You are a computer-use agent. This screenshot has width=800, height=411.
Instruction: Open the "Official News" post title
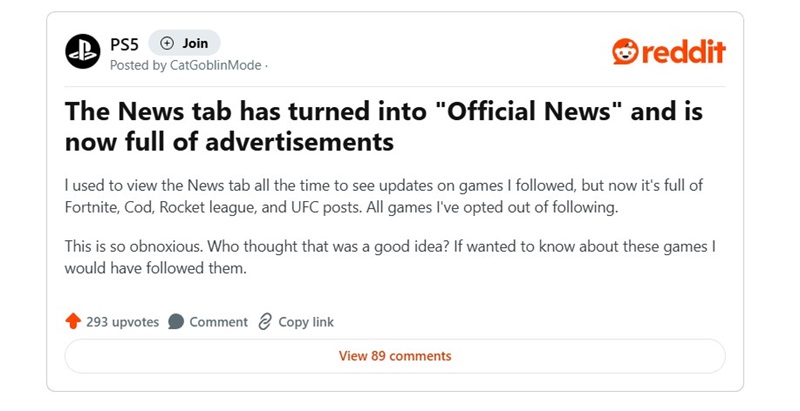[383, 126]
